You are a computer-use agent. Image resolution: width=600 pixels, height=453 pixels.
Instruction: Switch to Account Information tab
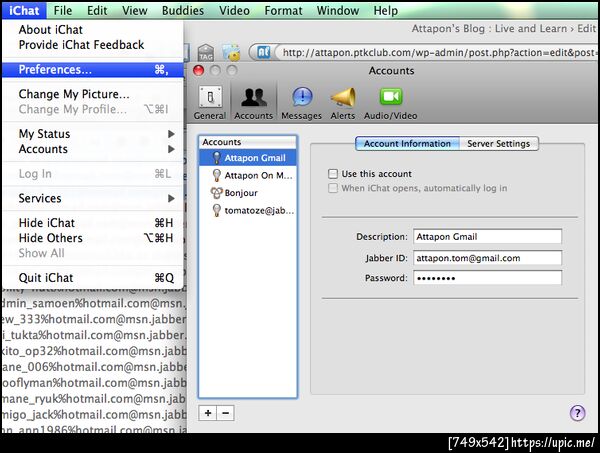click(x=407, y=143)
